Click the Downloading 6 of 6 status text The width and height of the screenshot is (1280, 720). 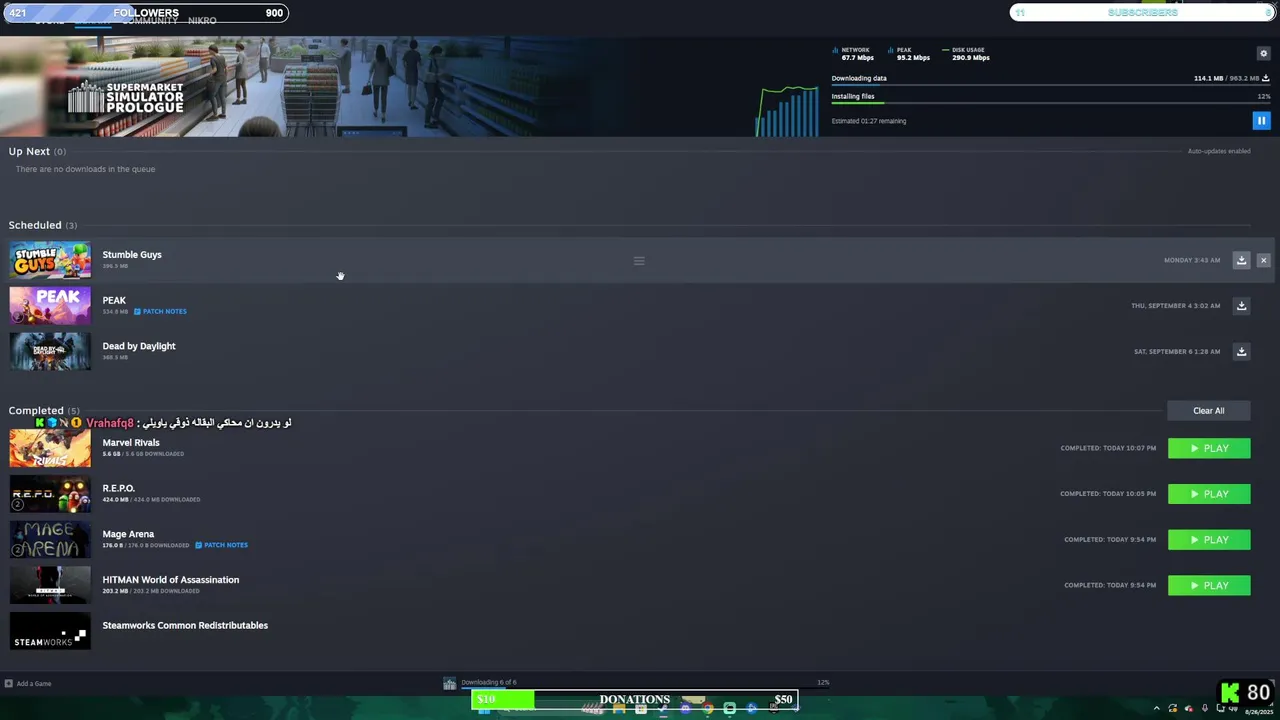[489, 682]
